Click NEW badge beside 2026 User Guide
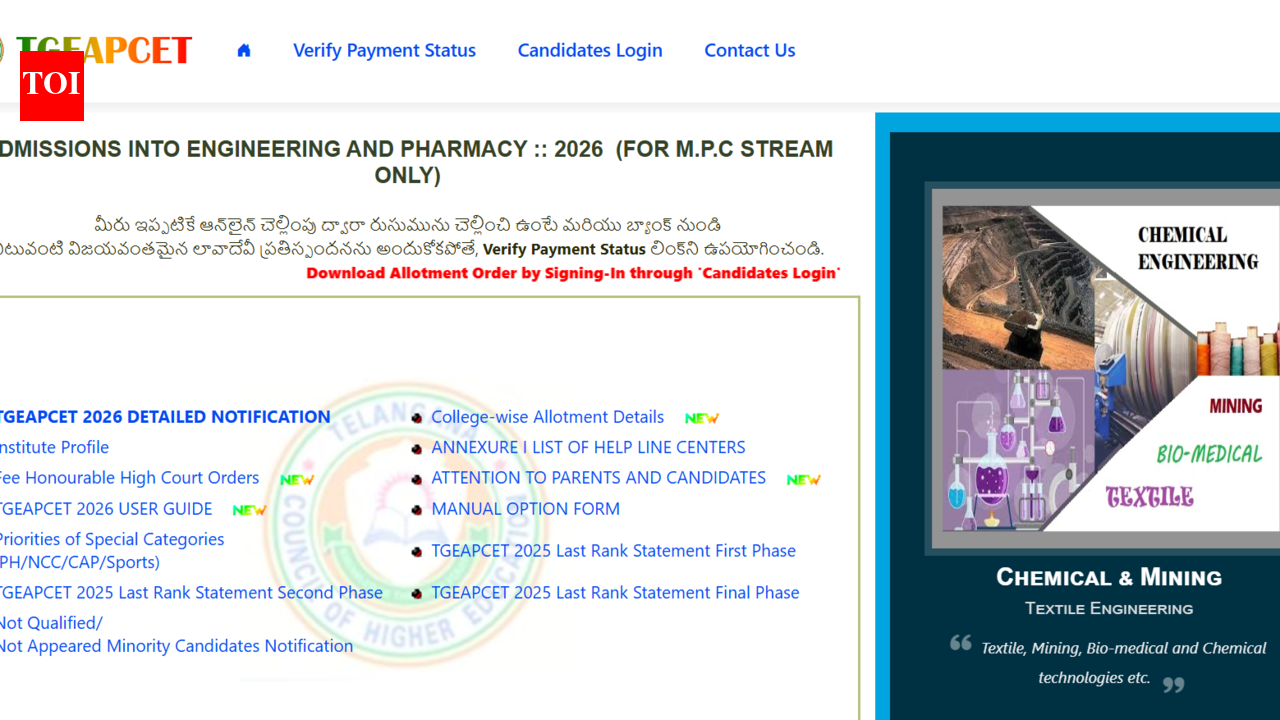Viewport: 1280px width, 720px height. pos(250,510)
